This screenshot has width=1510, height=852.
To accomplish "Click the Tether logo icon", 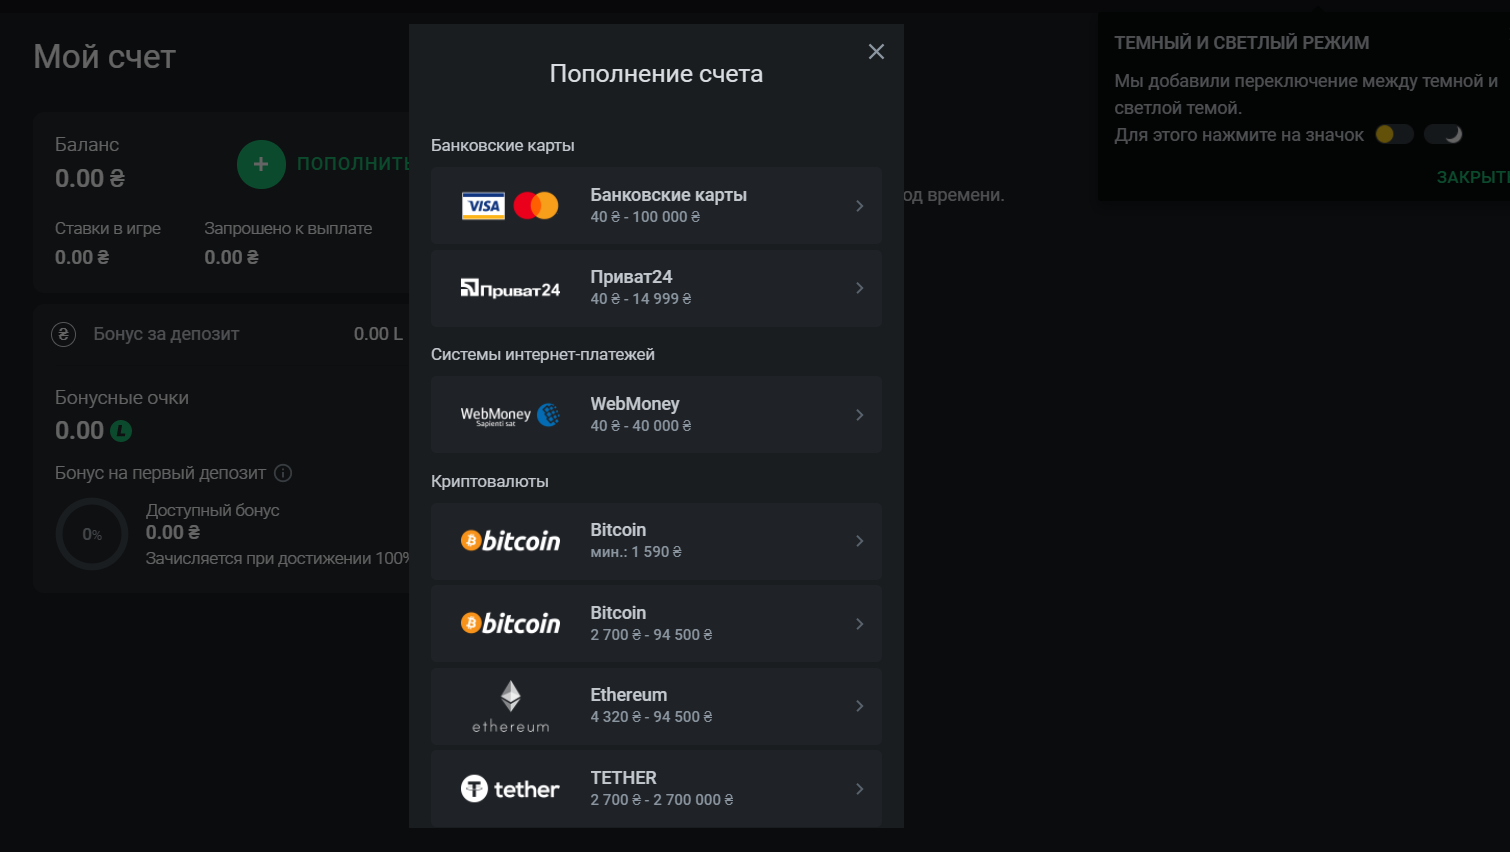I will 510,789.
